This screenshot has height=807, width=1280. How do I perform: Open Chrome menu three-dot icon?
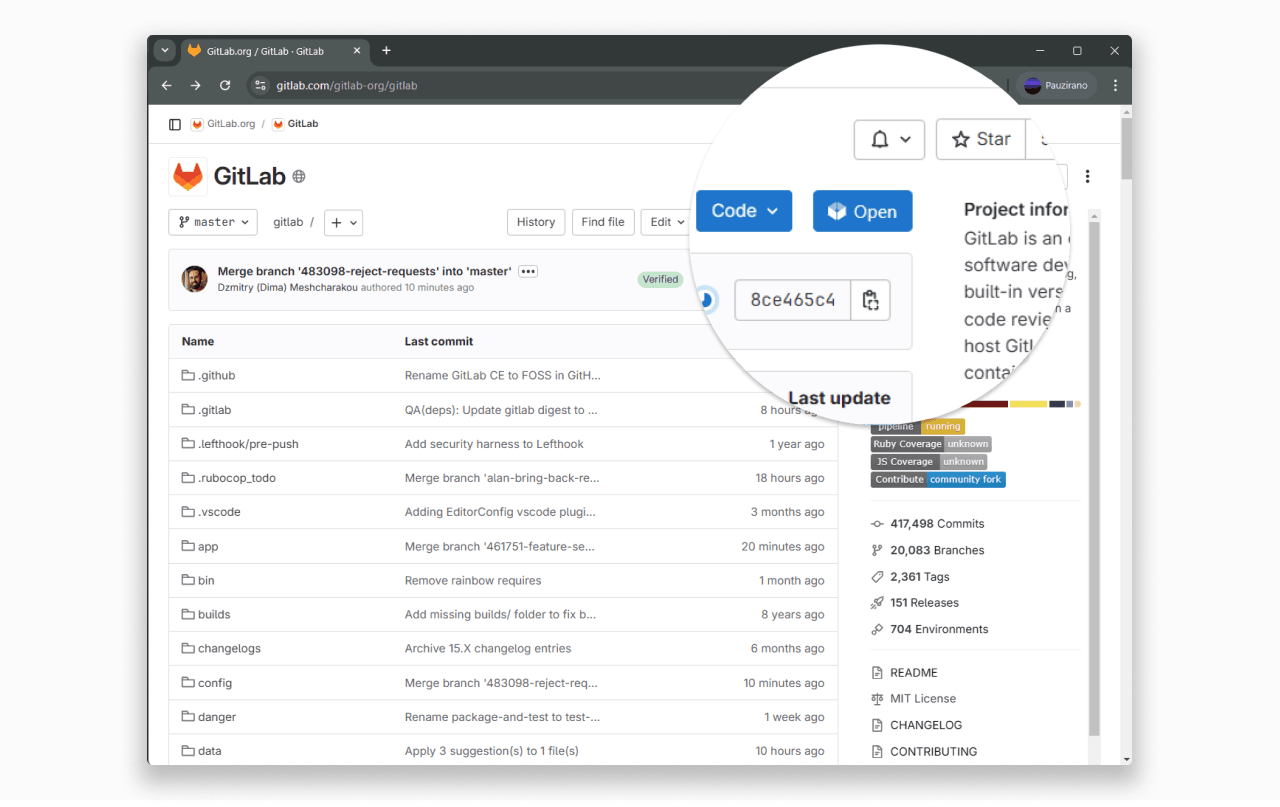coord(1115,86)
